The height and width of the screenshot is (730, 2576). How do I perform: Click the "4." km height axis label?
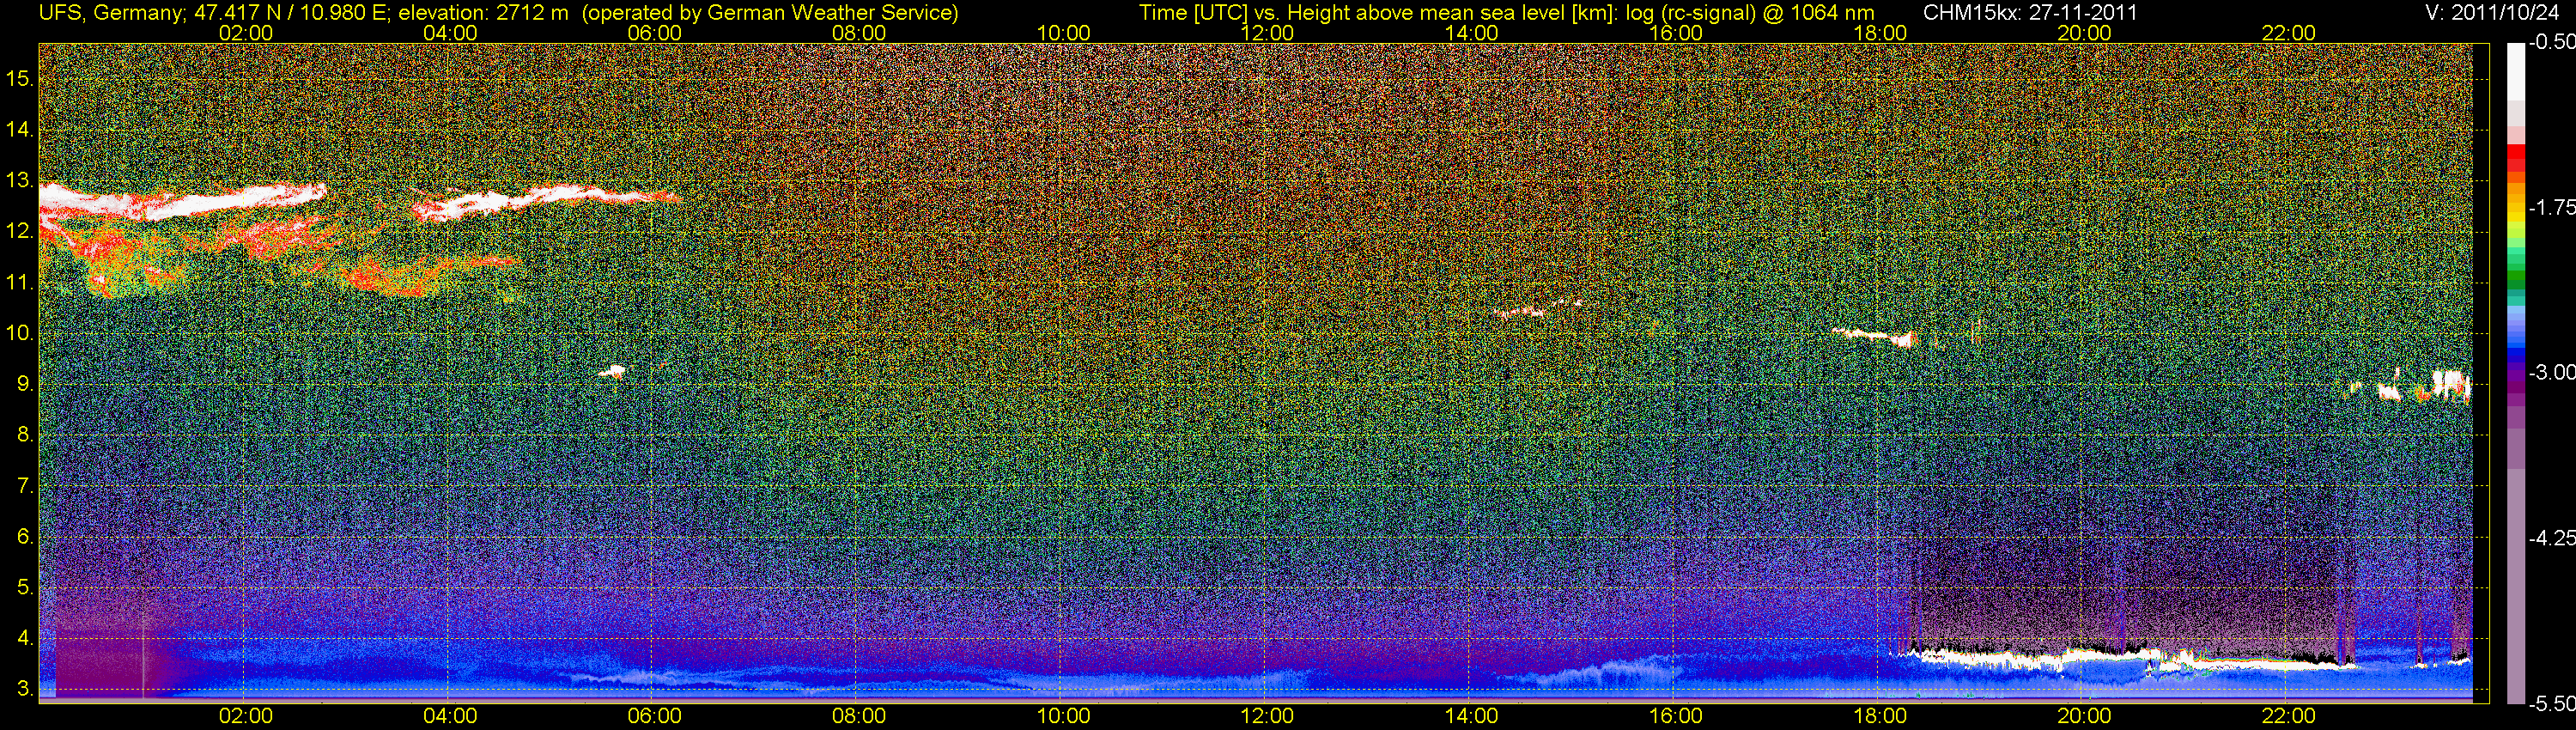(26, 638)
